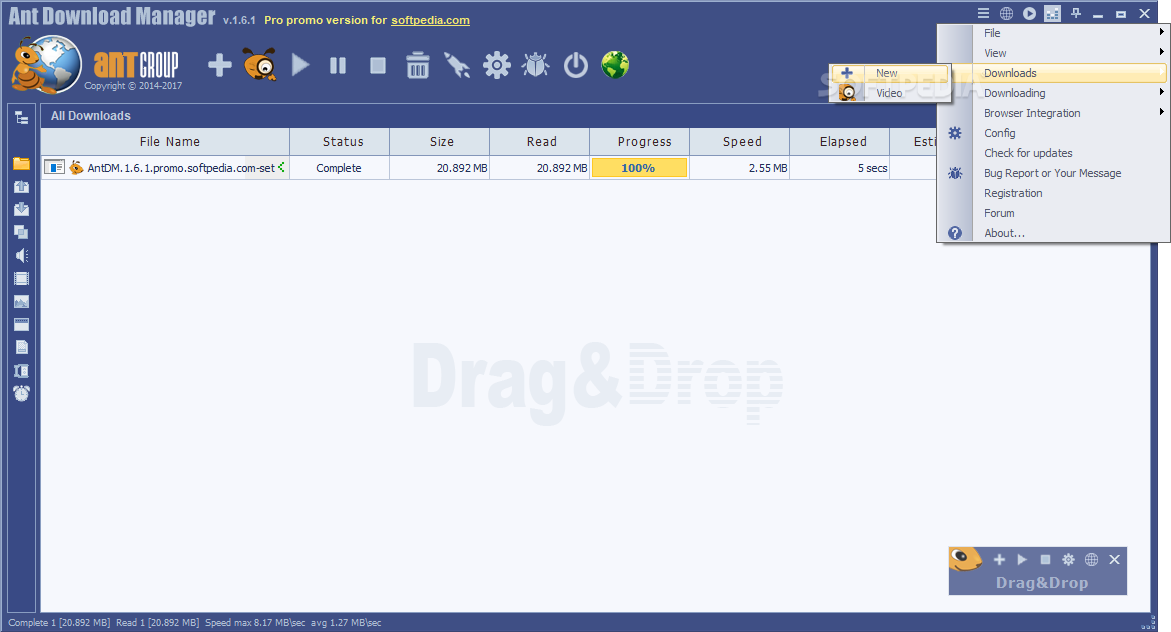
Task: Add a new download with the plus toolbar icon
Action: (x=220, y=65)
